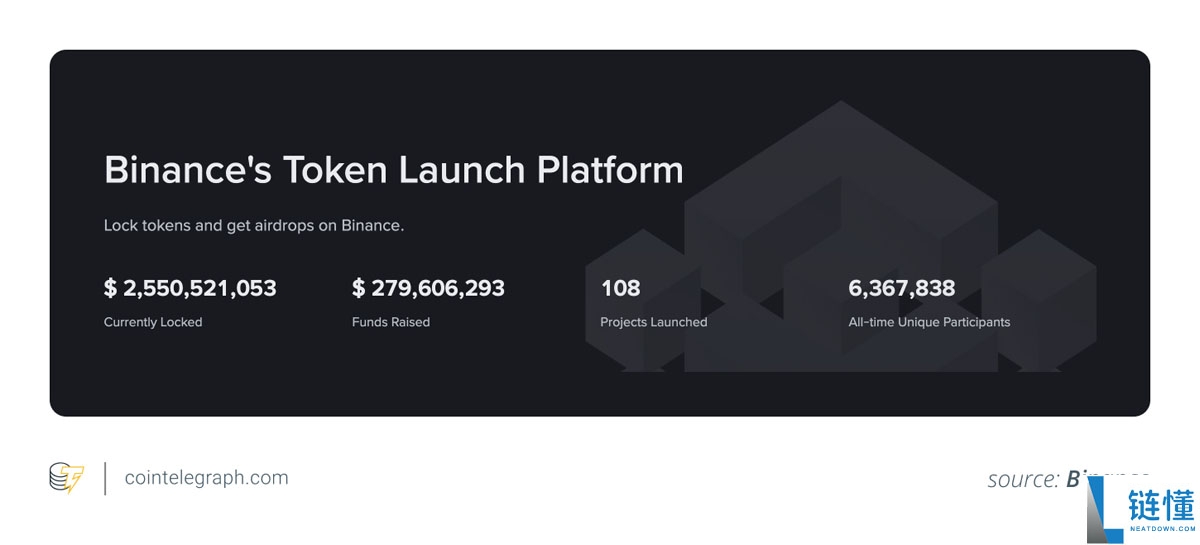1200x545 pixels.
Task: Click the 6,367,838 participants figure
Action: point(902,288)
